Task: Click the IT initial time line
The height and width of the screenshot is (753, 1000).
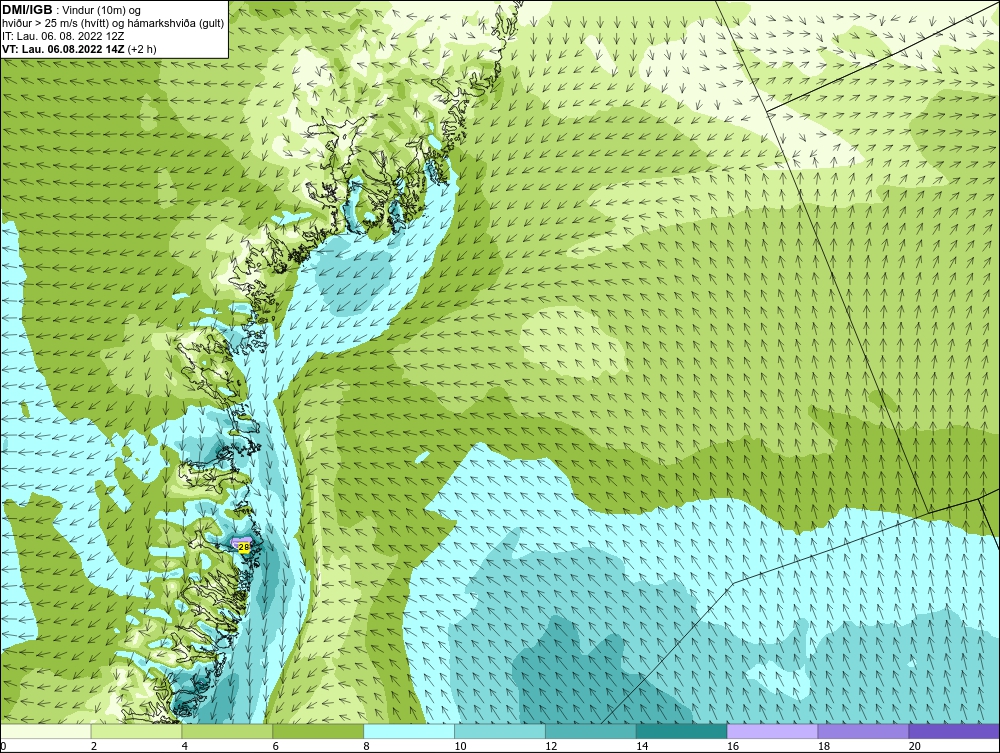Action: click(63, 36)
